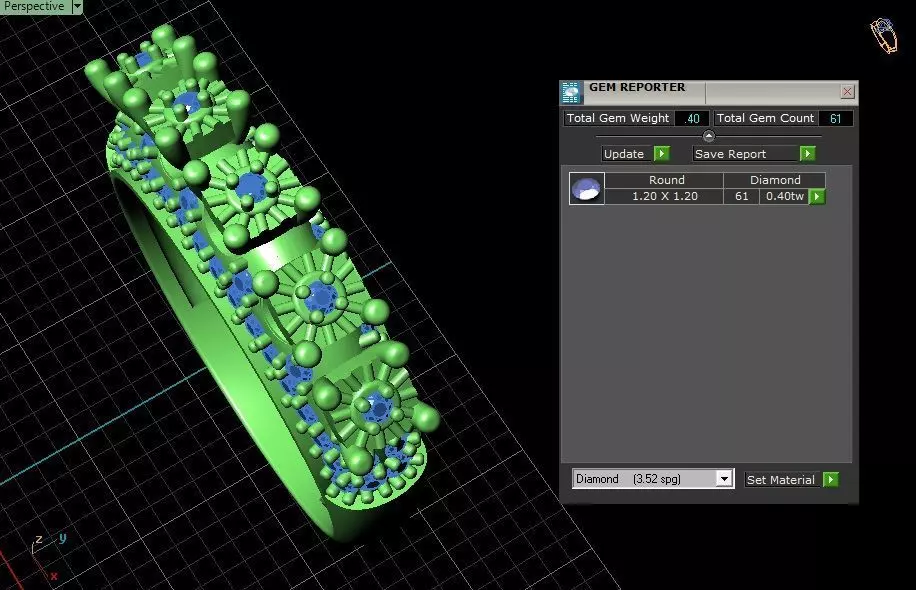Click the ring thumbnail icon in the top-right corner
Screen dimensions: 916x590
[x=883, y=36]
